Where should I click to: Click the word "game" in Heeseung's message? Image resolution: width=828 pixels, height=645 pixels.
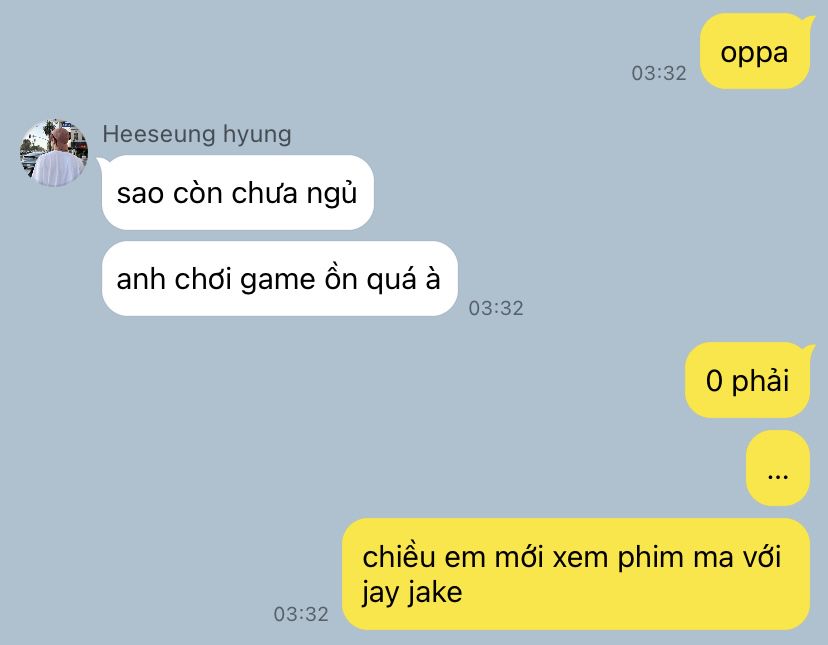(277, 280)
